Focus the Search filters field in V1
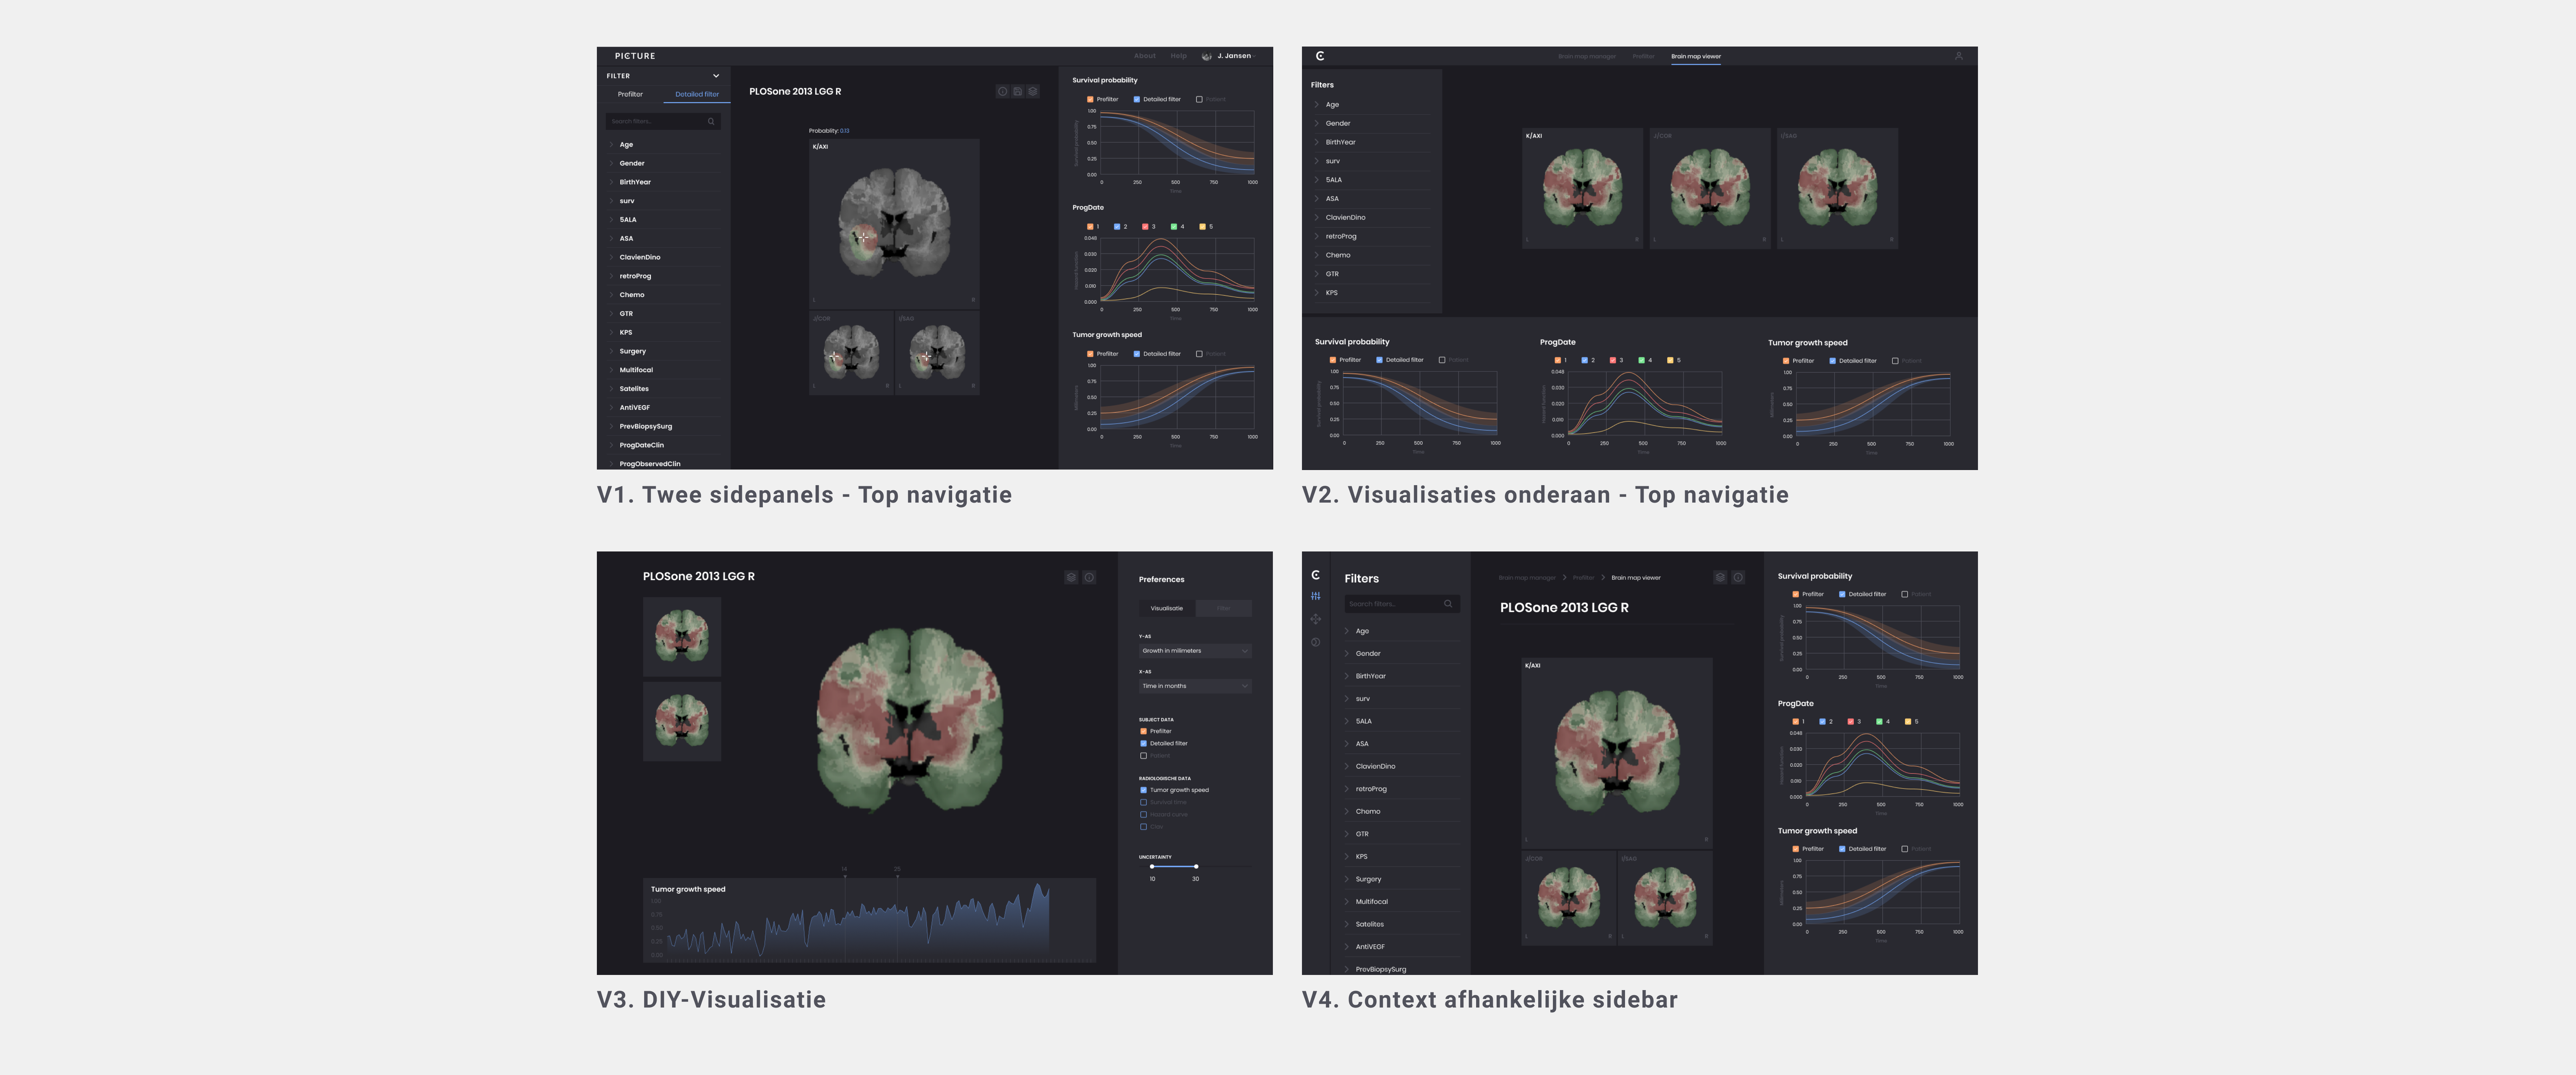This screenshot has height=1075, width=2576. tap(663, 121)
